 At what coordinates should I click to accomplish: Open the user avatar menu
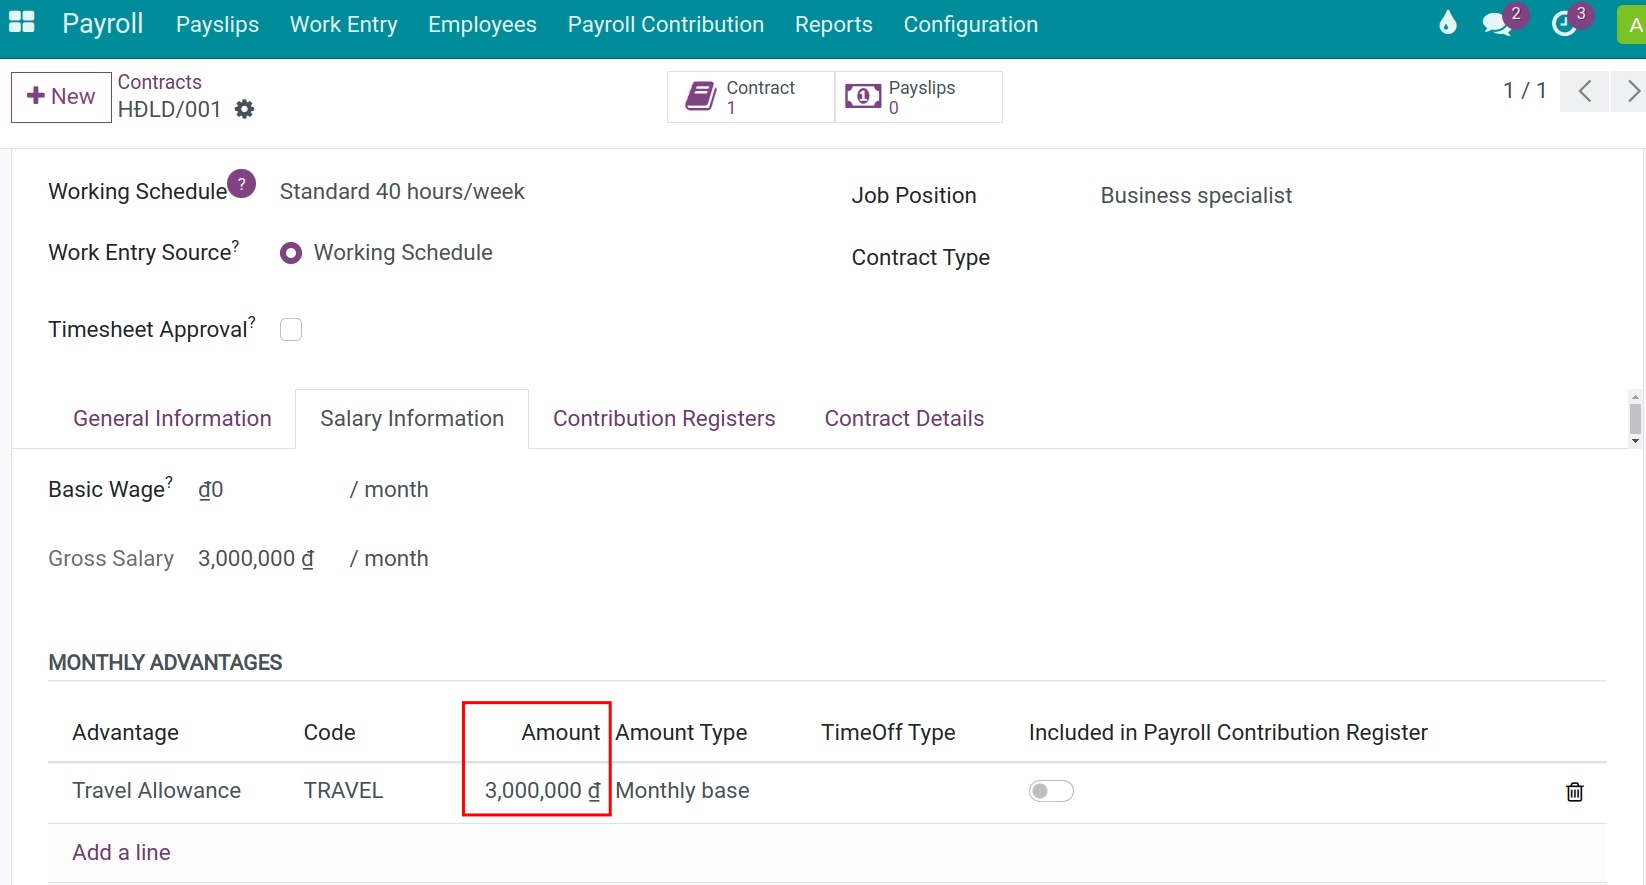pos(1632,24)
